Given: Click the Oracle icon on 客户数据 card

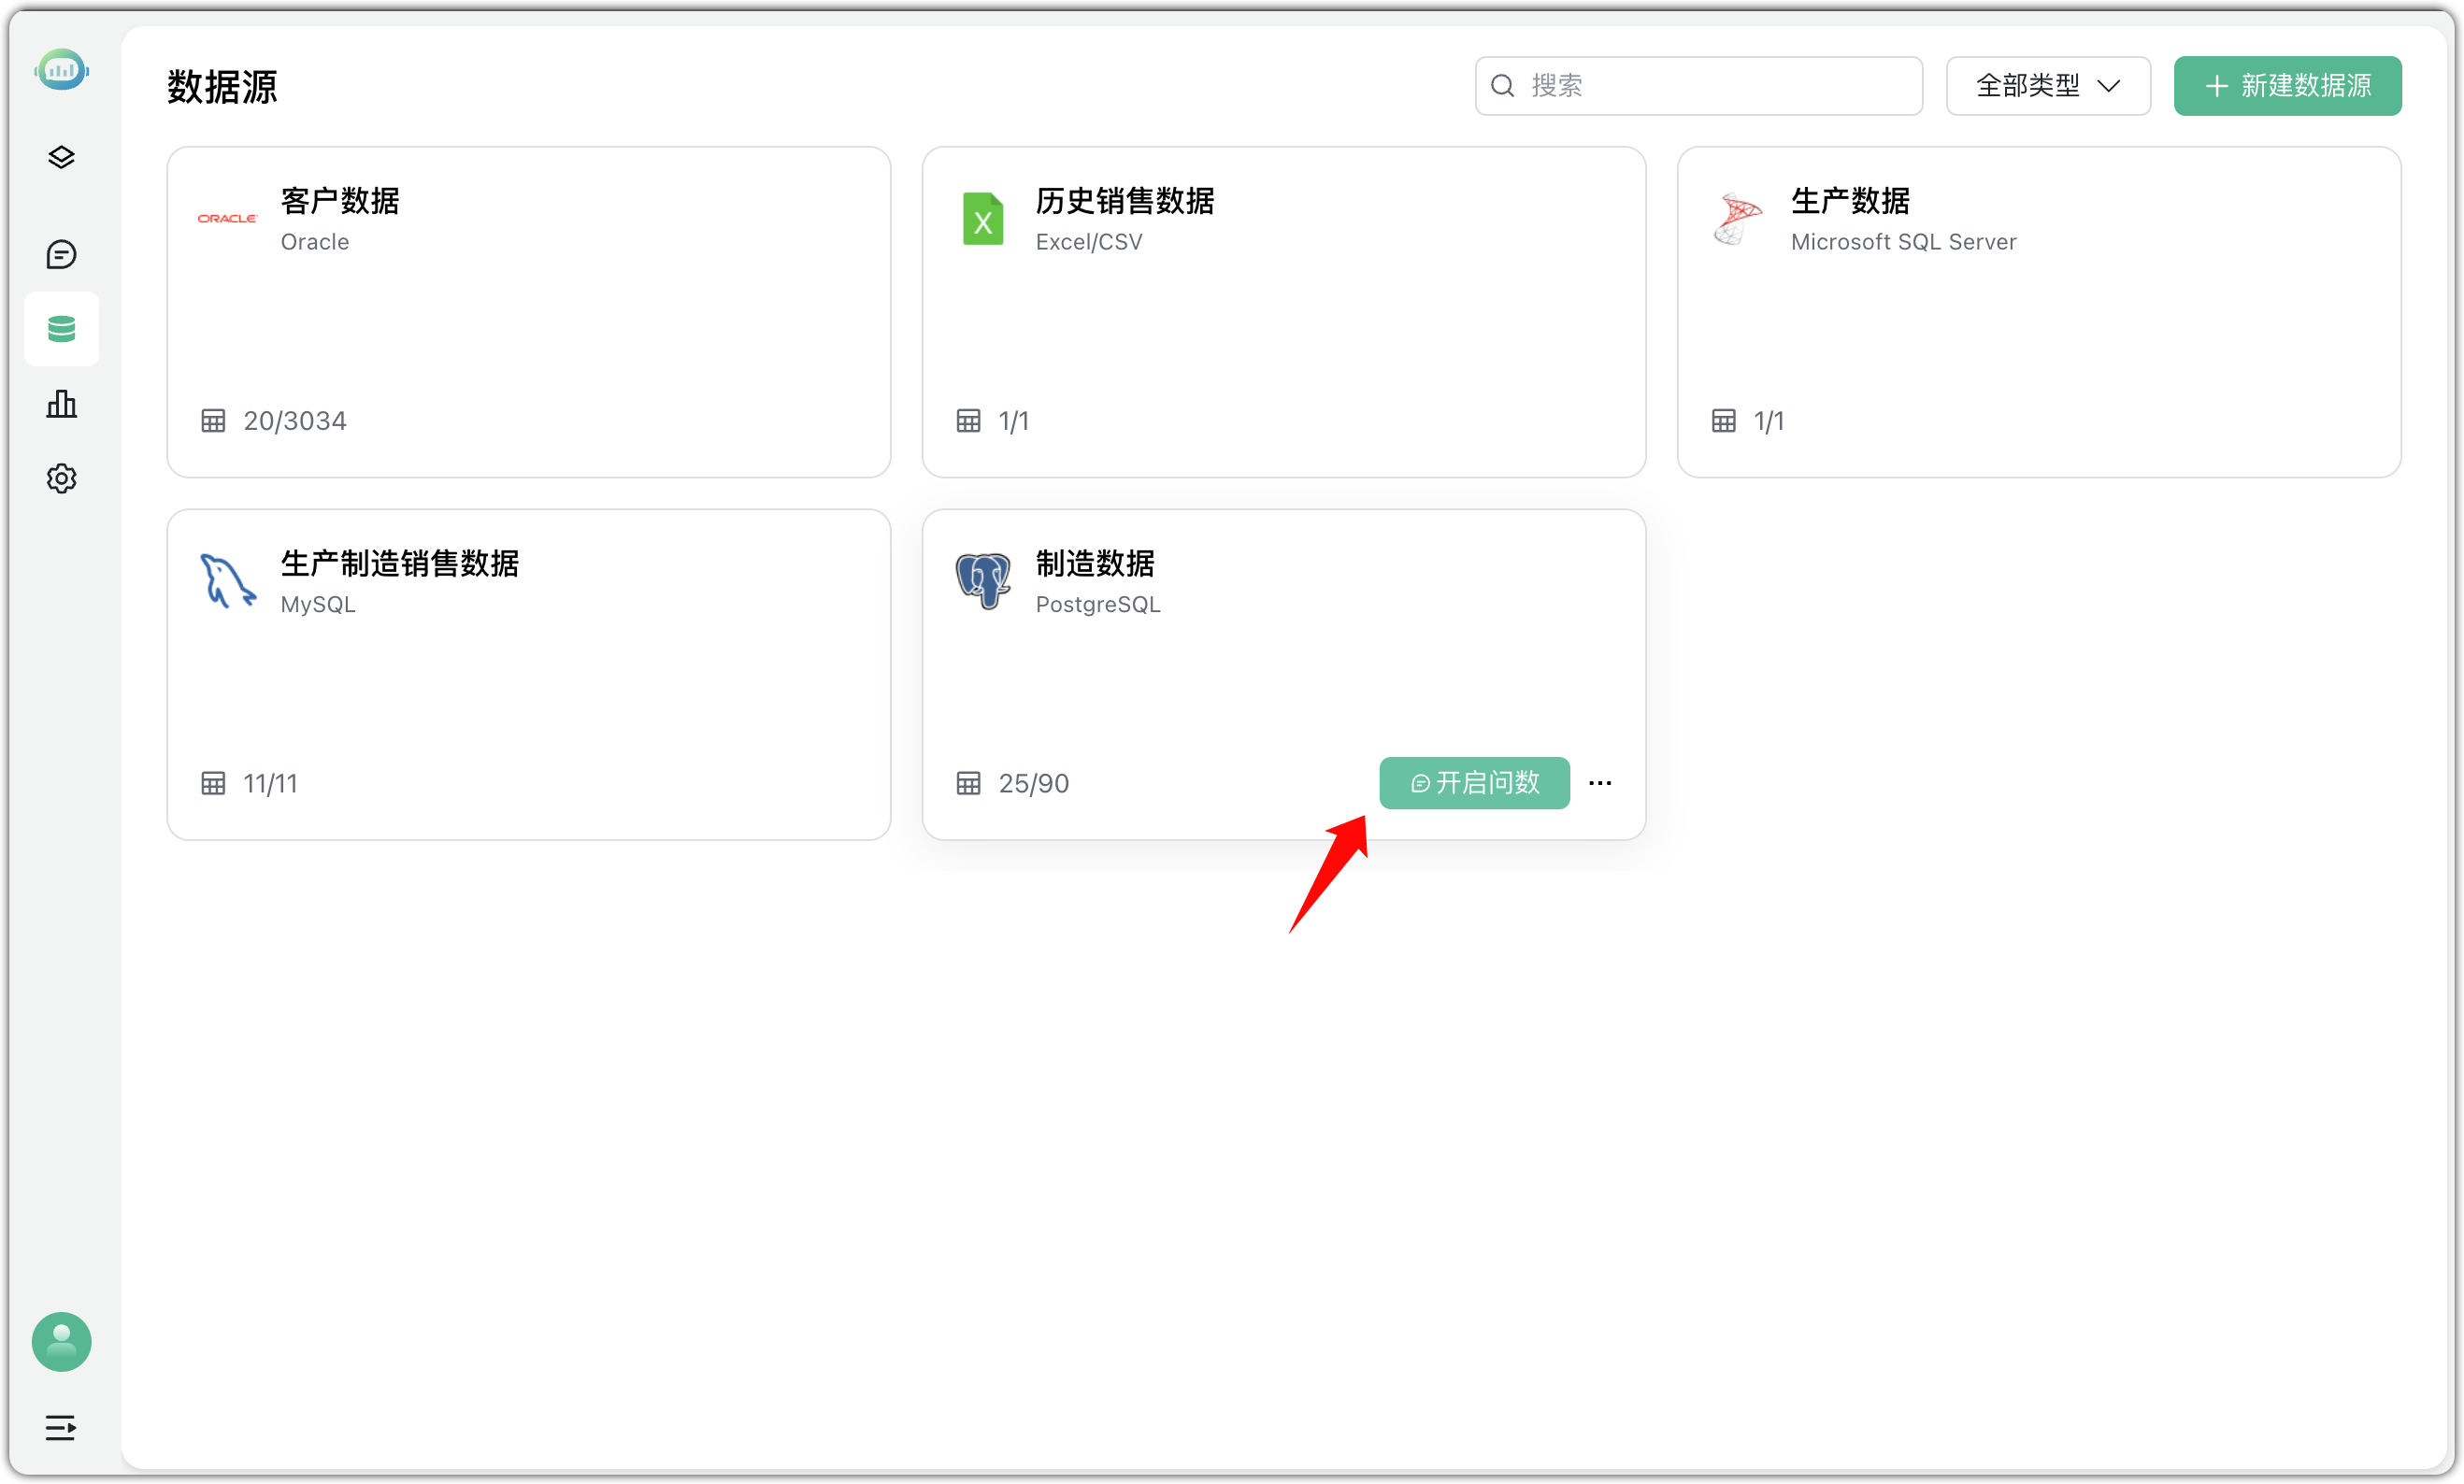Looking at the screenshot, I should click(x=226, y=218).
